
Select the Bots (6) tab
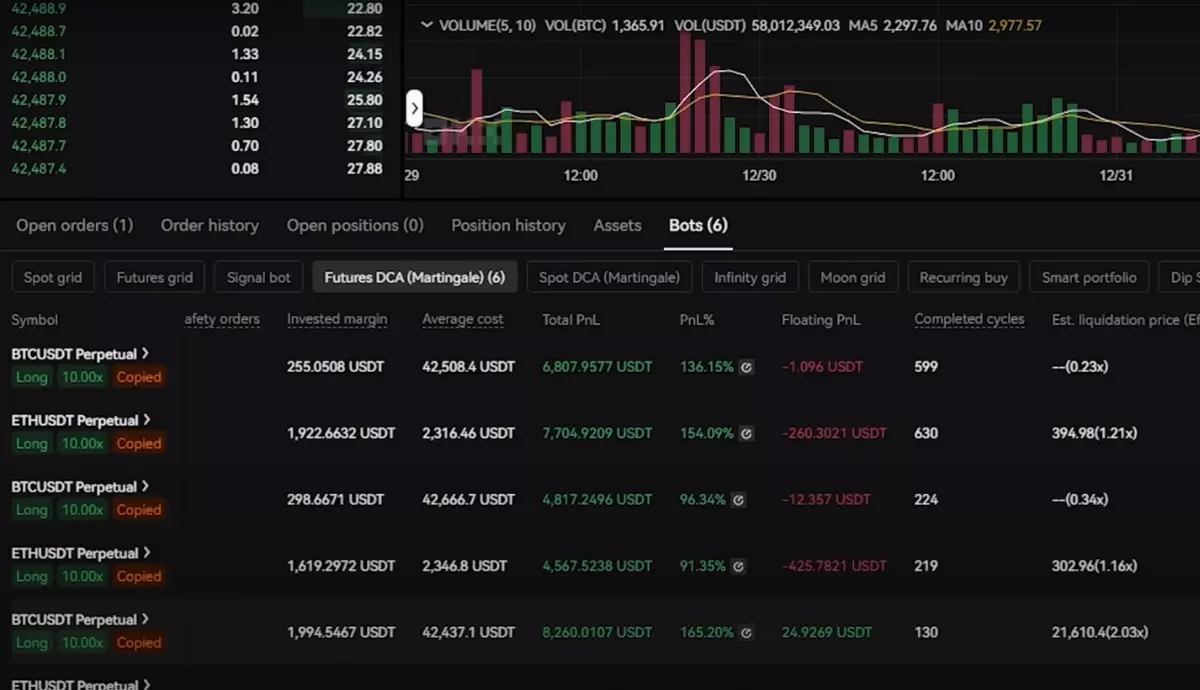698,225
